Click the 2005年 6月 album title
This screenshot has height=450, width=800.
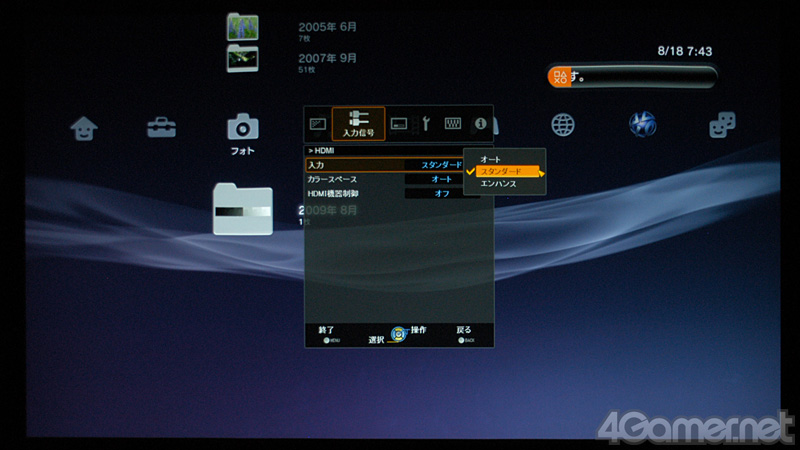(x=328, y=27)
